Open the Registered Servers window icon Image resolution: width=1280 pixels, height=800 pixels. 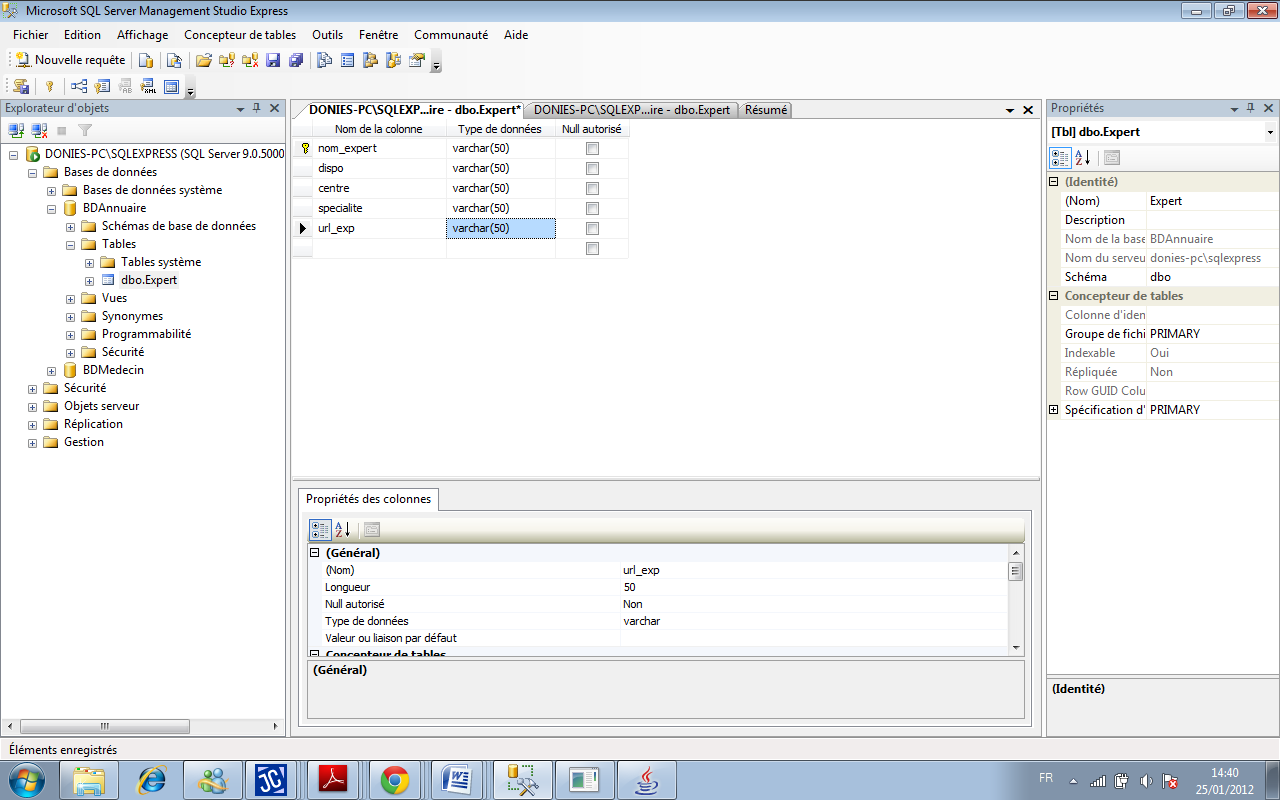point(324,60)
